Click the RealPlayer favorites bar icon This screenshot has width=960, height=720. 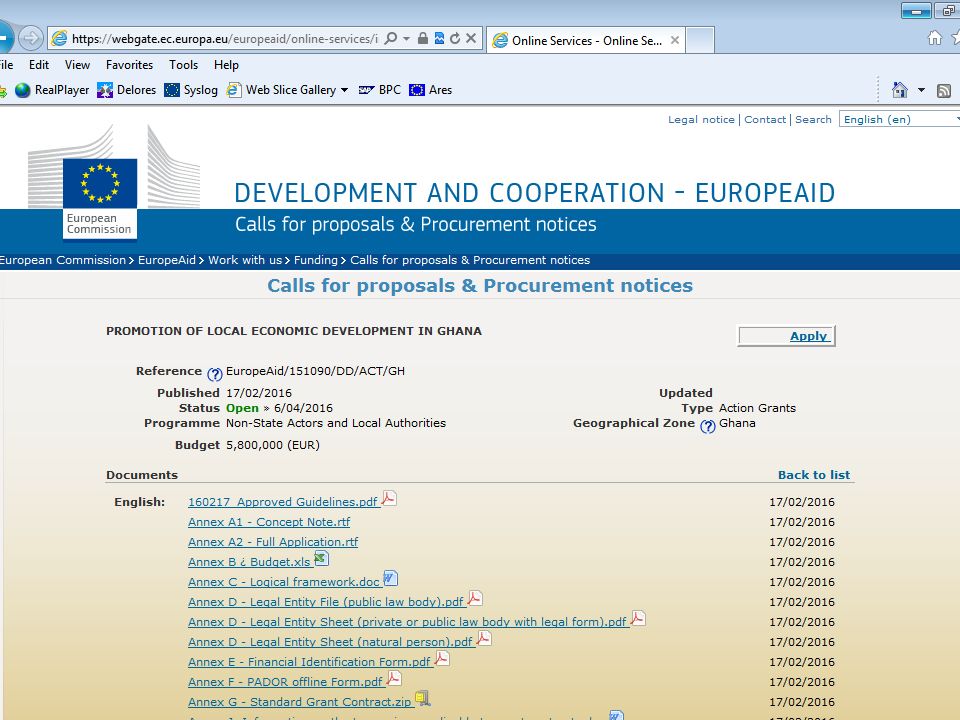tap(23, 90)
